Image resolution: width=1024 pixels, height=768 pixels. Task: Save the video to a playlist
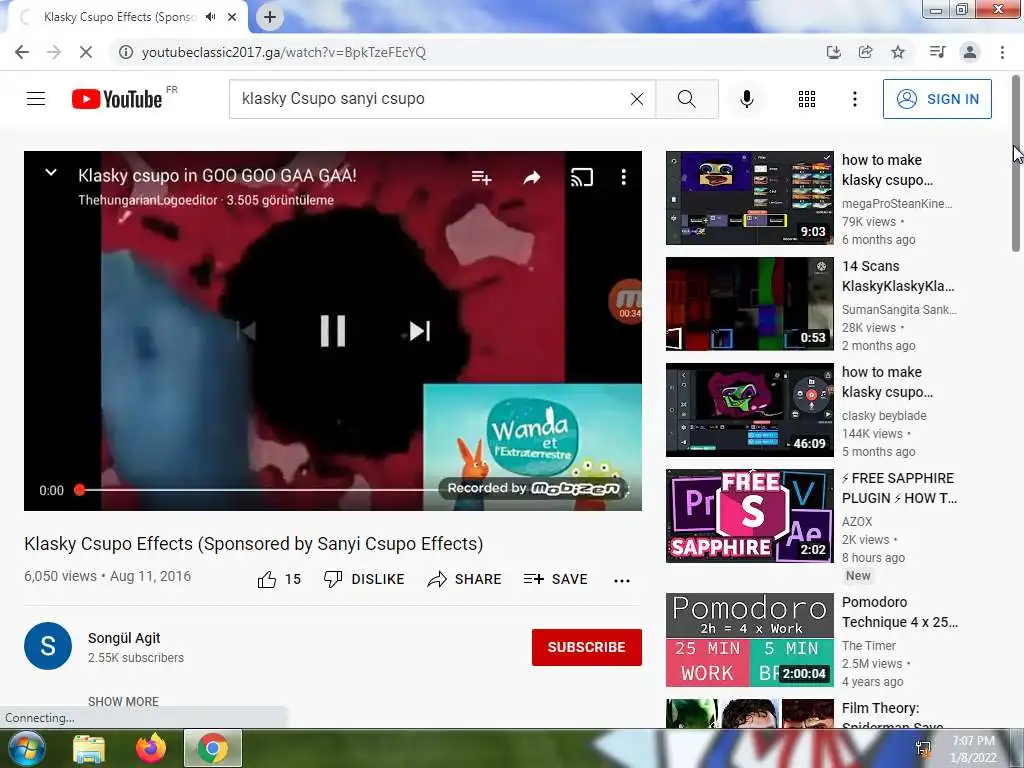pos(556,579)
